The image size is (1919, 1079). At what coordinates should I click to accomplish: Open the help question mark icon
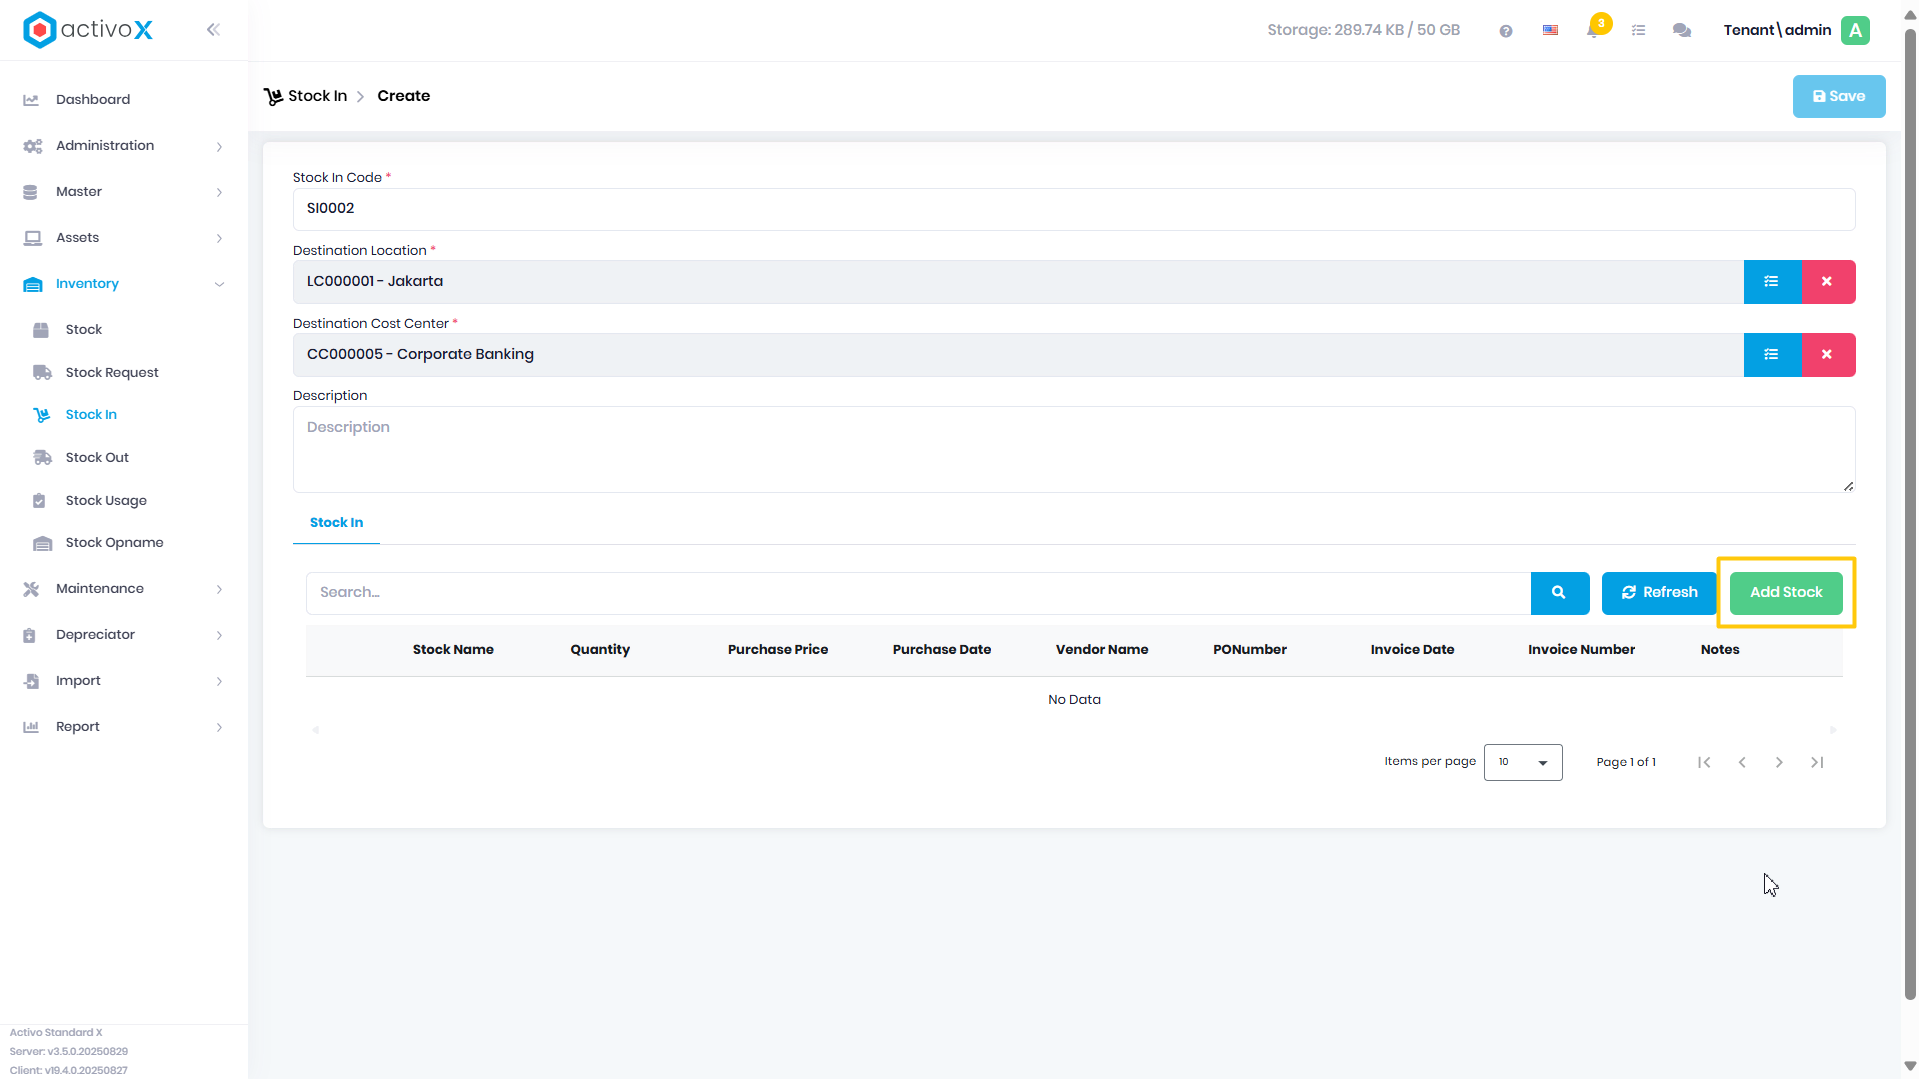click(1506, 31)
